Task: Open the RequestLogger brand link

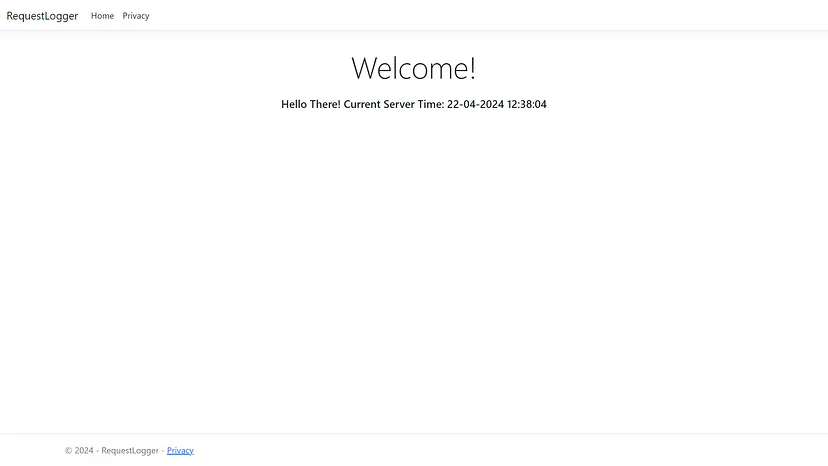Action: [x=42, y=16]
